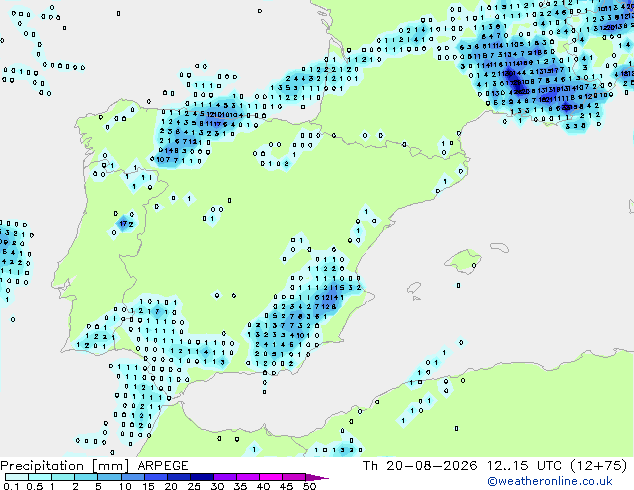Click the 'Th' weekday label

(x=370, y=466)
